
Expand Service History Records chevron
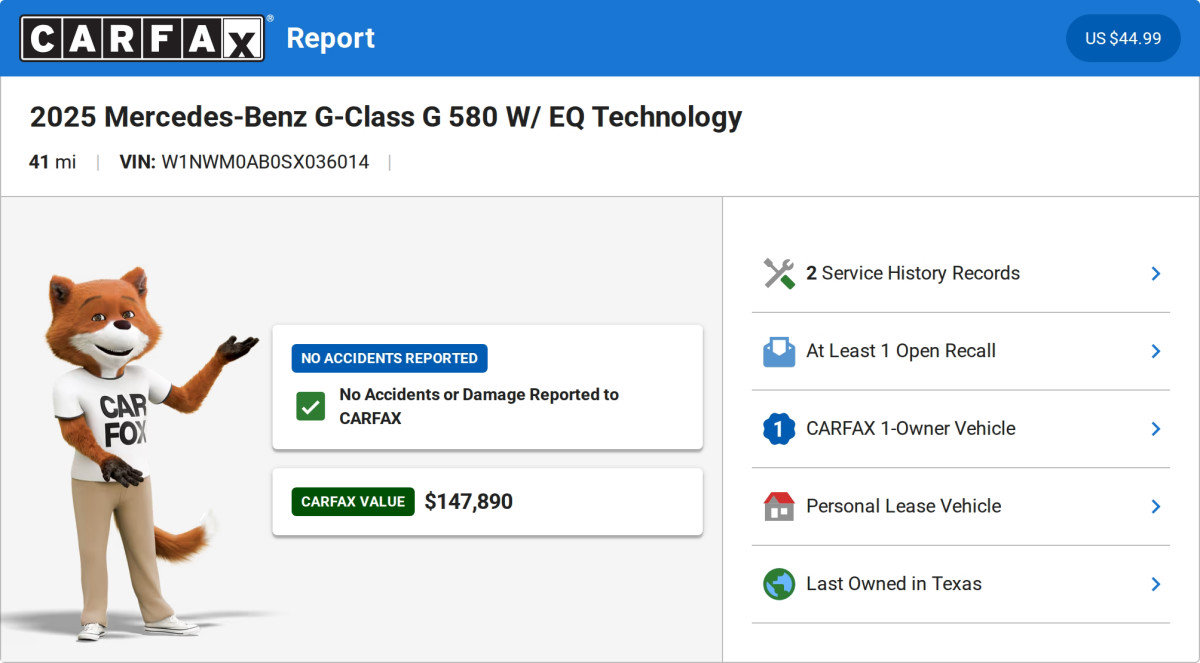(1156, 273)
